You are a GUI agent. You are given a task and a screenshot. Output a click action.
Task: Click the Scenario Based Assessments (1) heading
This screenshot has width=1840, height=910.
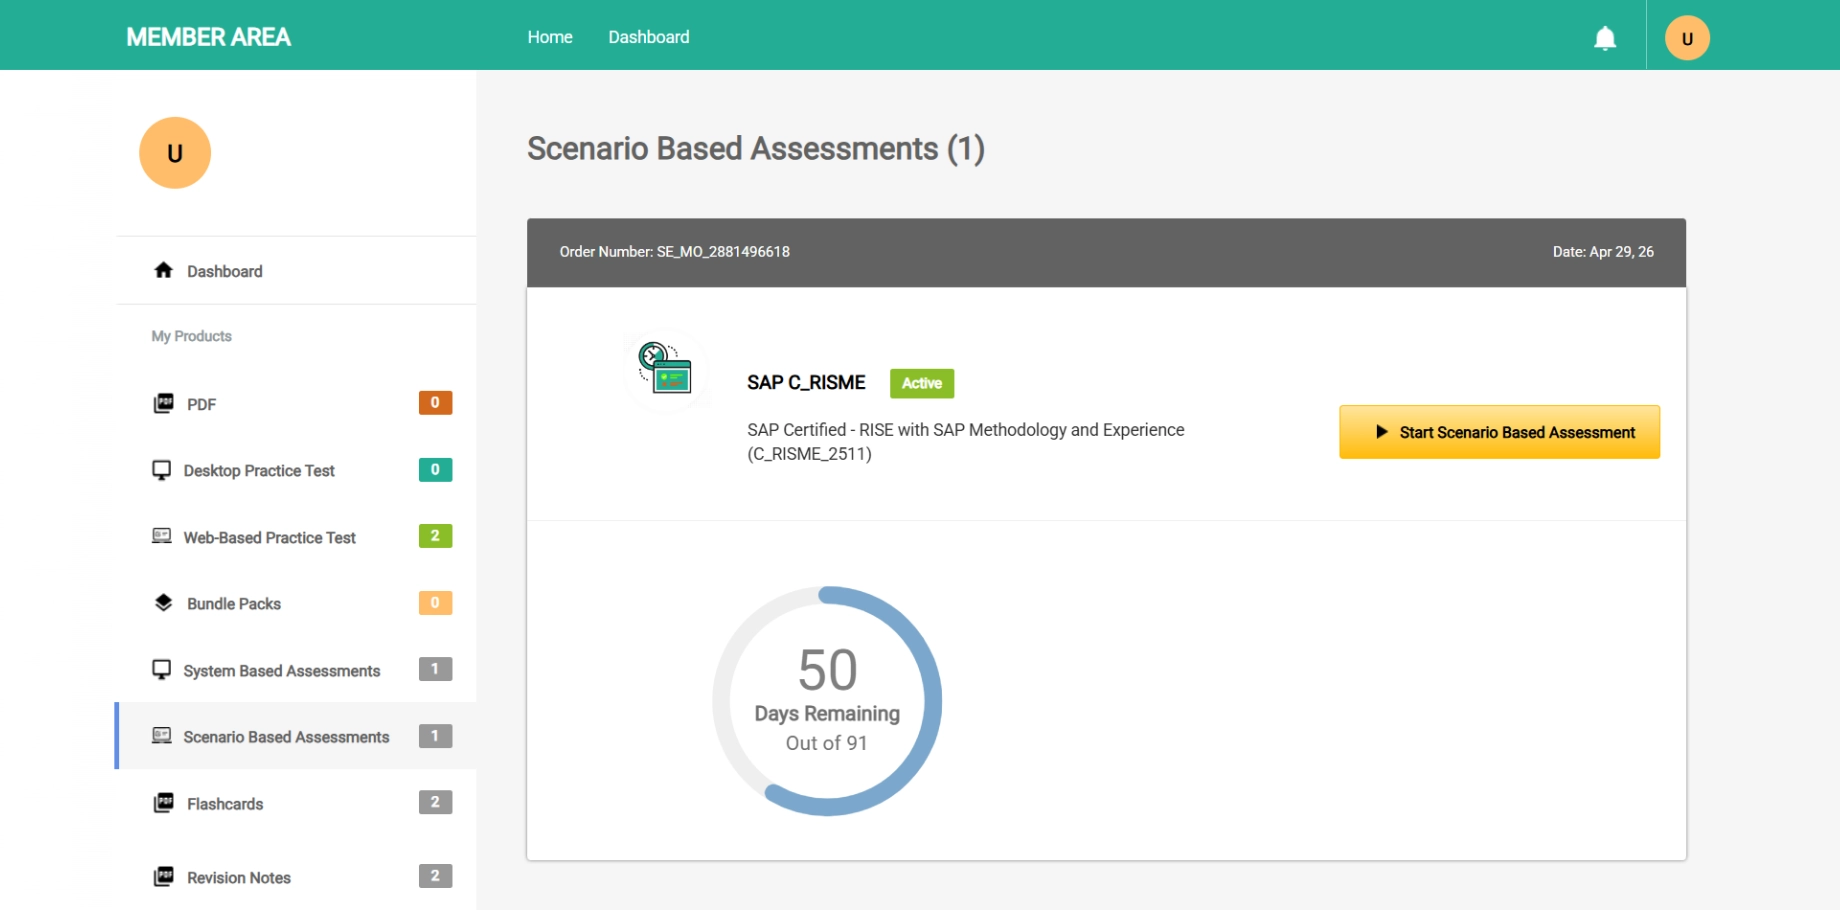756,148
